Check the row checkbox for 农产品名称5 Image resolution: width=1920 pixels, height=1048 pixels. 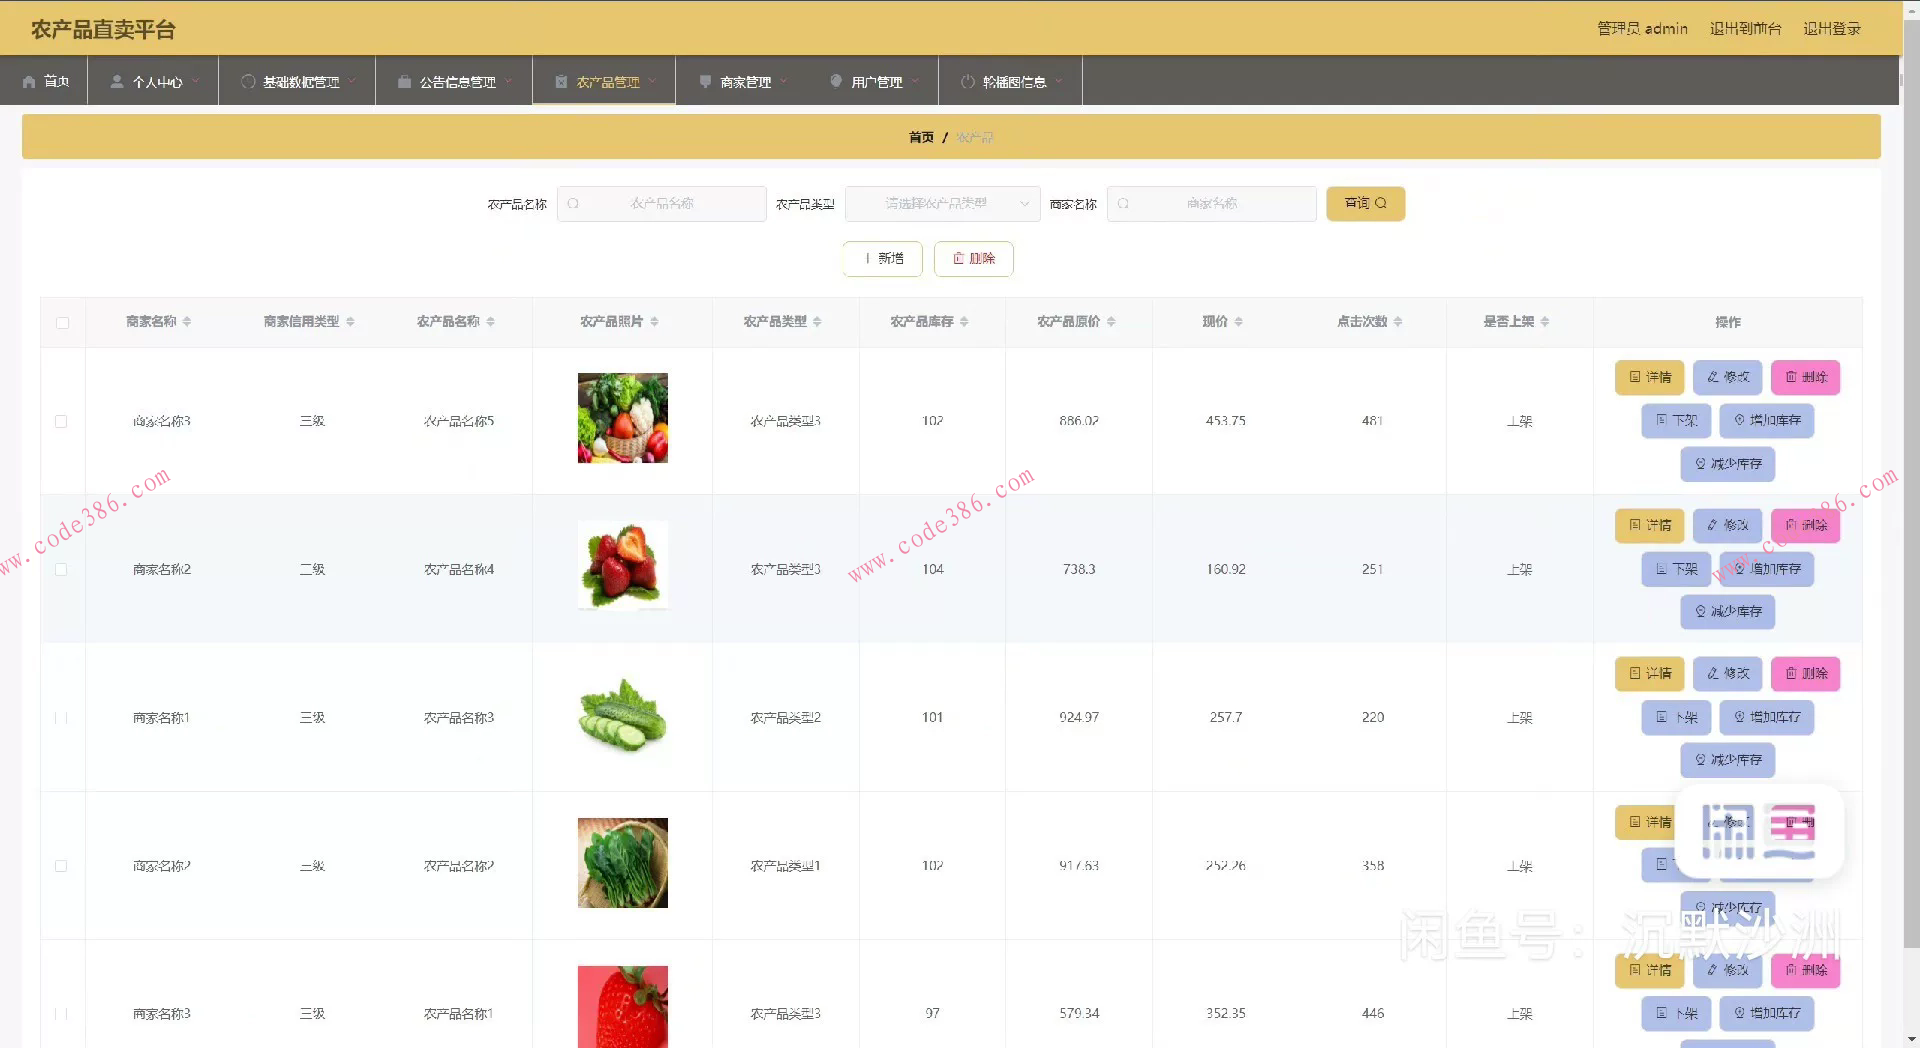(x=61, y=421)
